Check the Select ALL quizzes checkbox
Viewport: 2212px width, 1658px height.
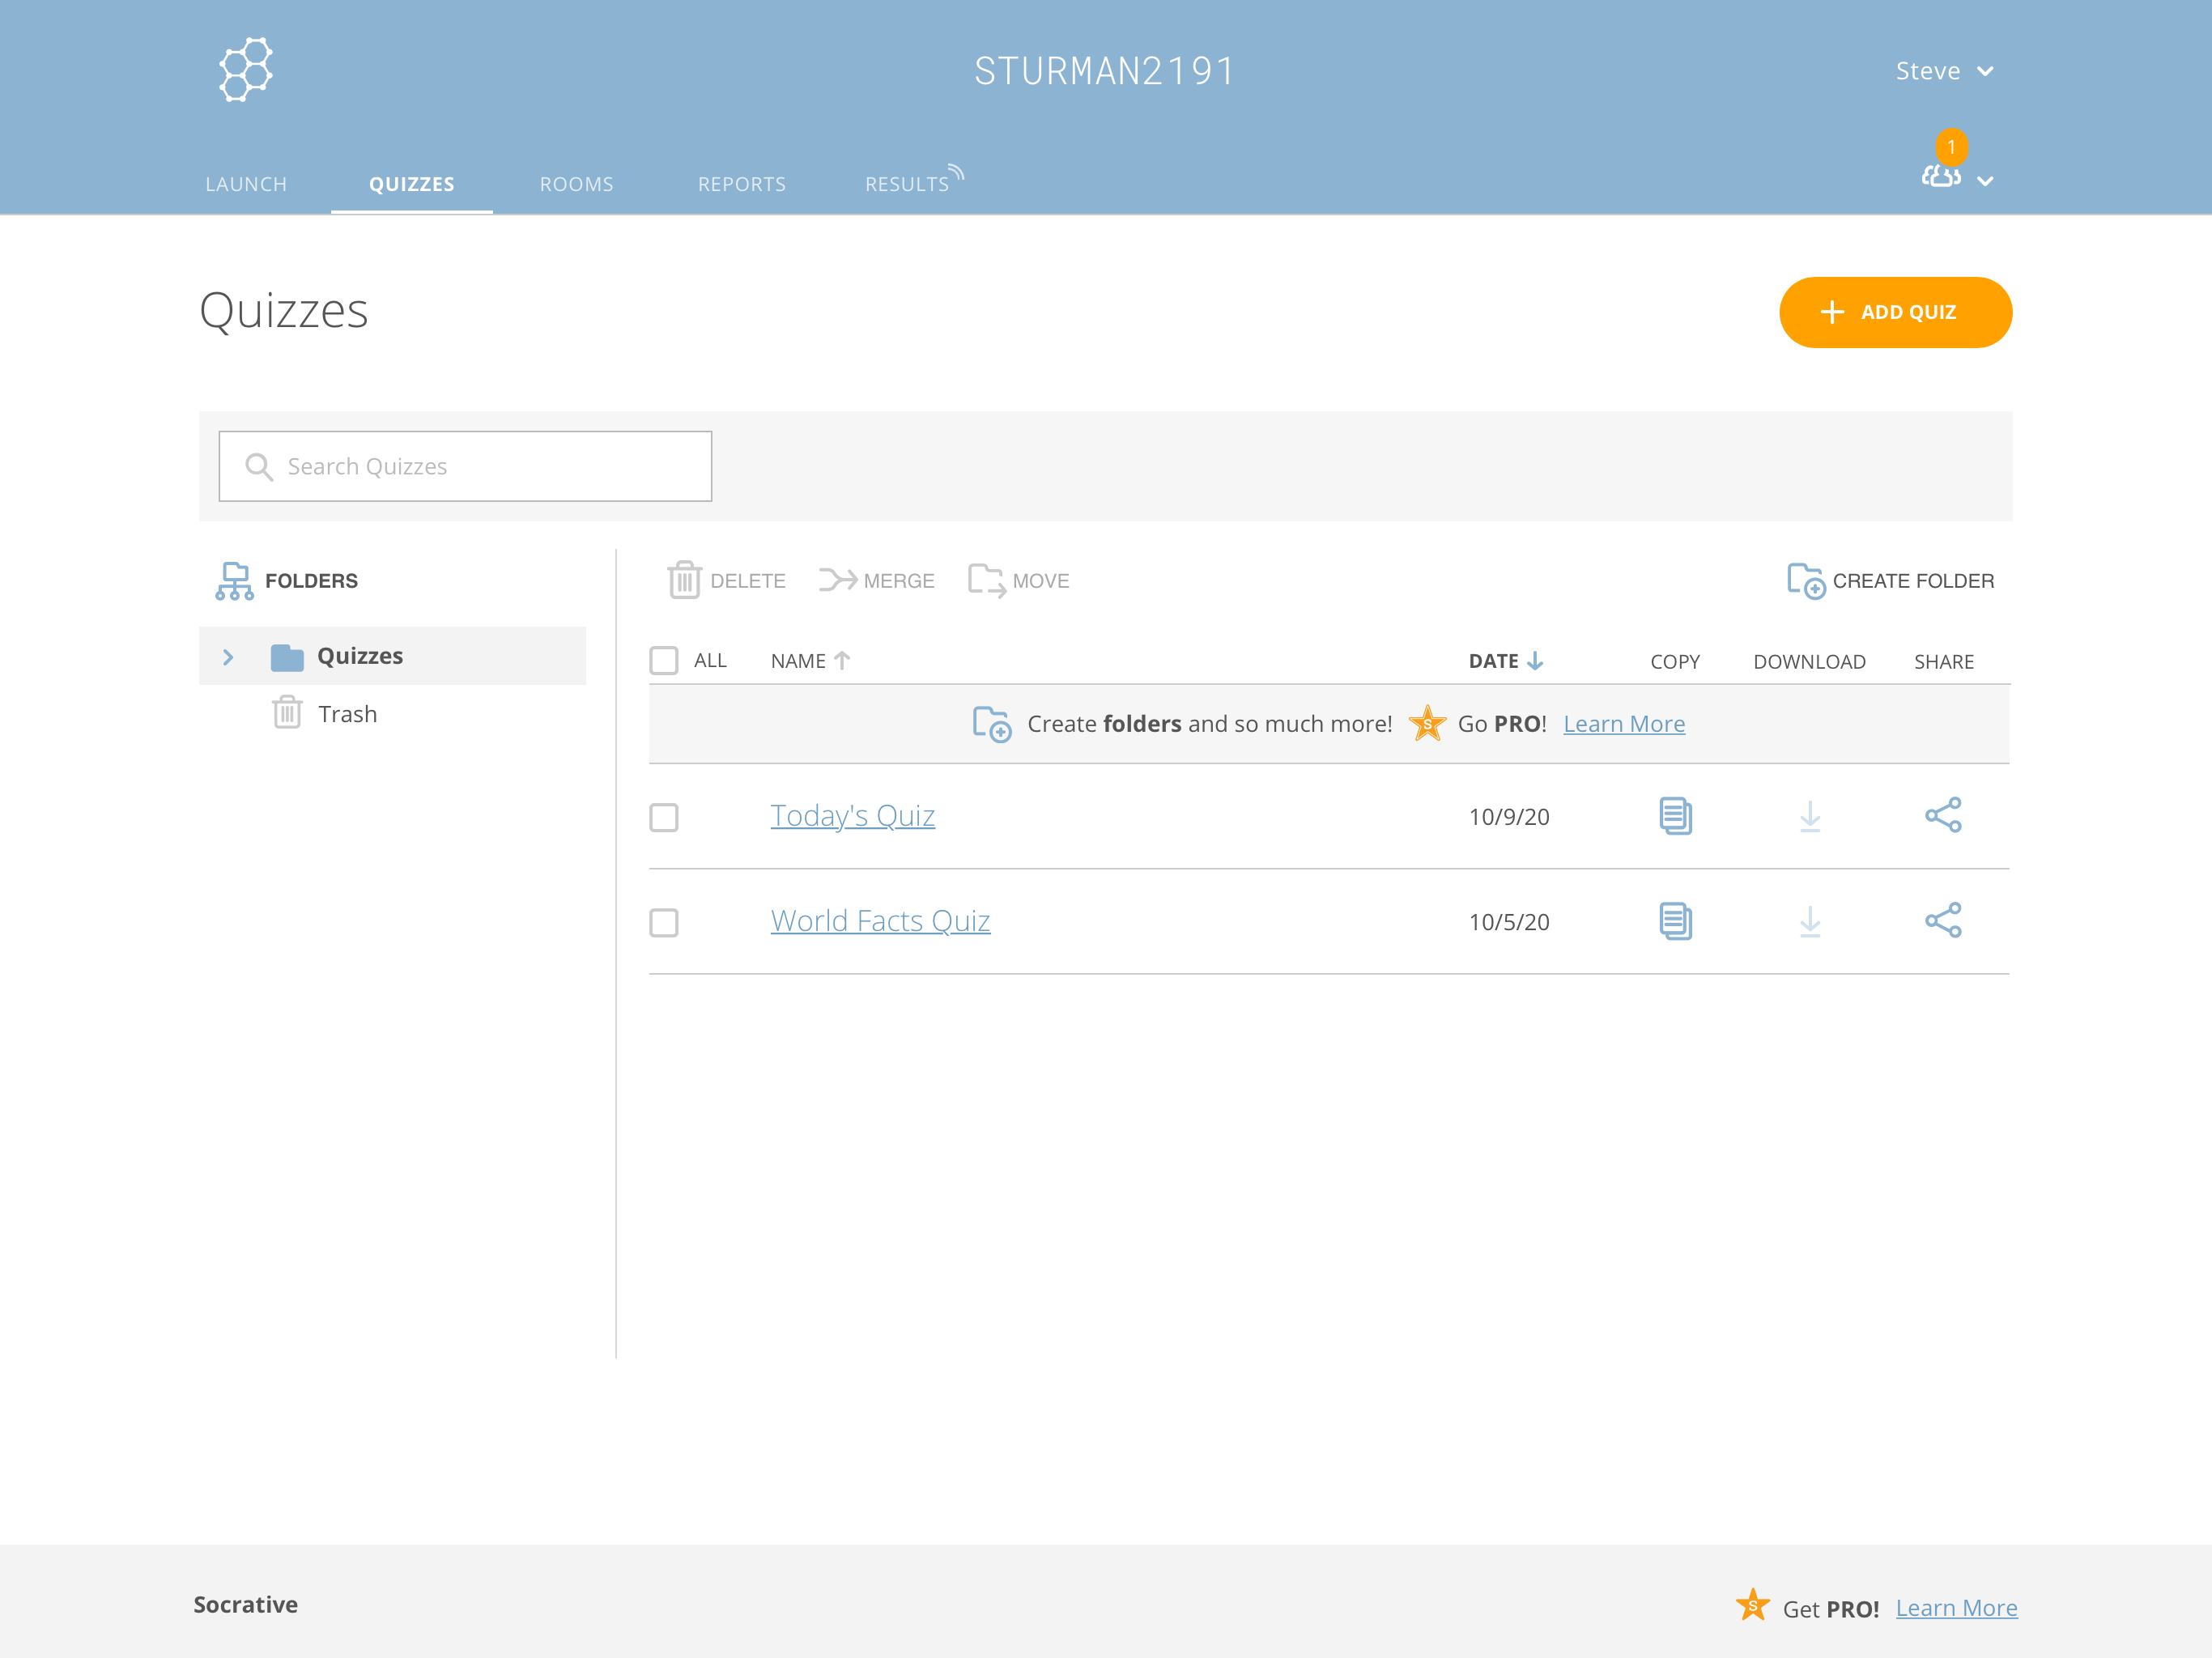pyautogui.click(x=664, y=660)
